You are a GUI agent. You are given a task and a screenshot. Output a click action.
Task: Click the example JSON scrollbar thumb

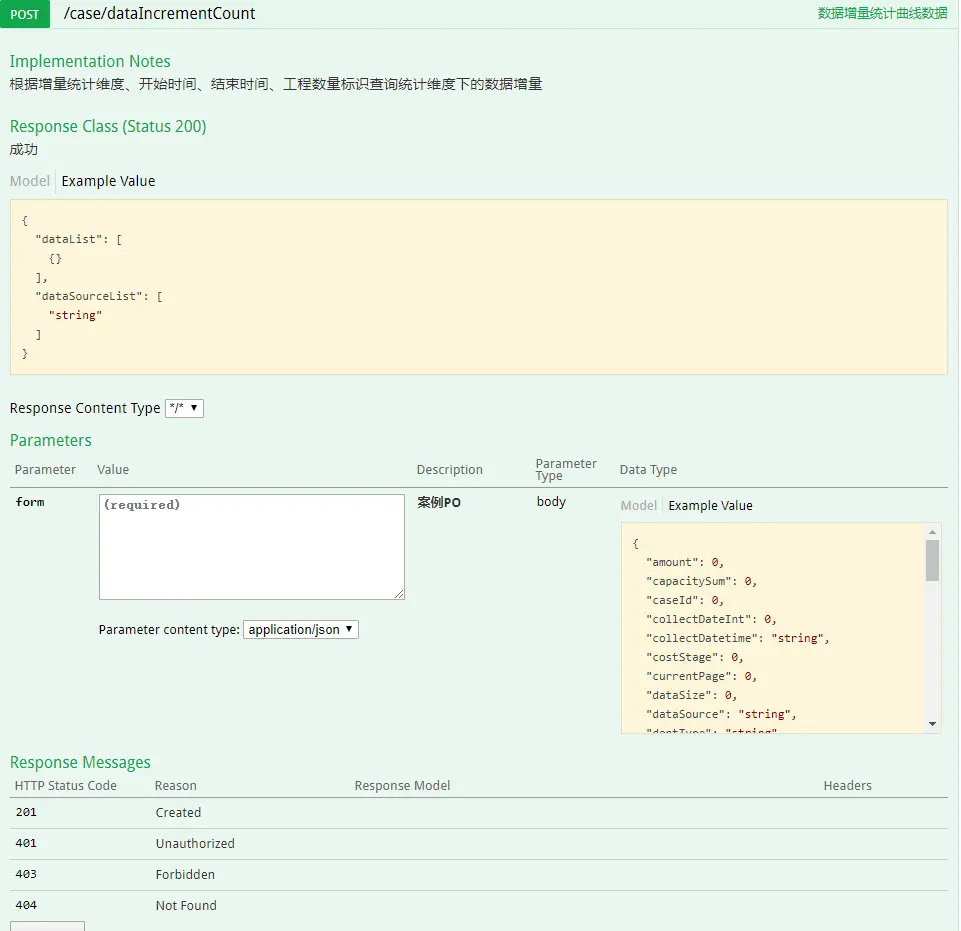click(x=932, y=560)
